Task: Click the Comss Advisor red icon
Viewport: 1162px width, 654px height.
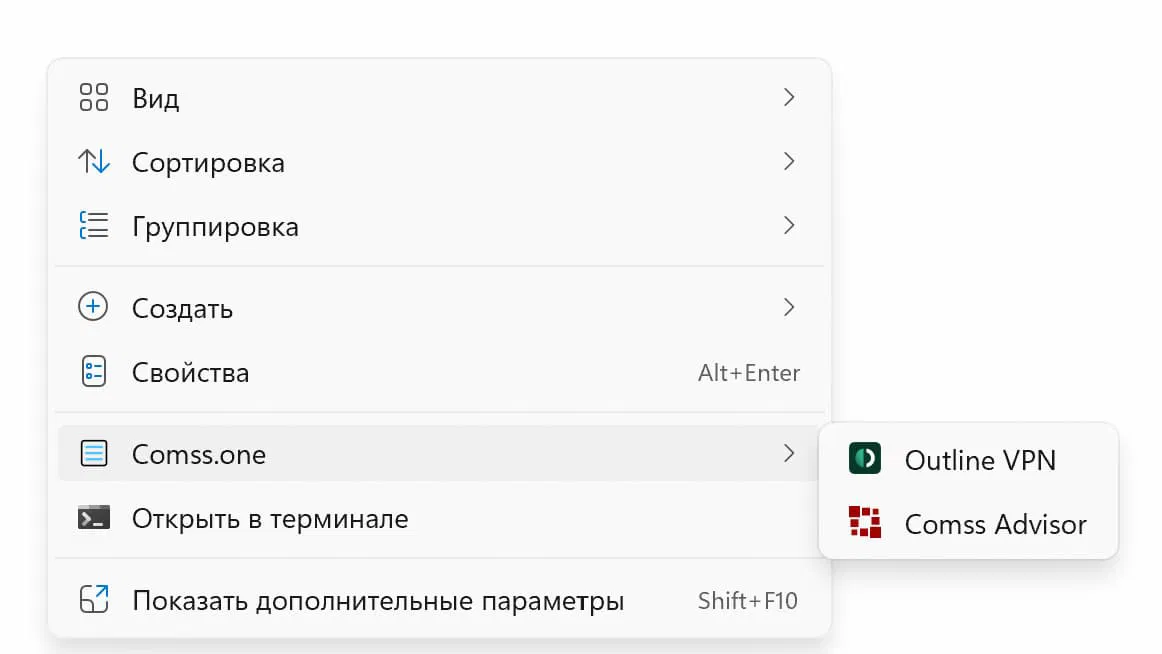Action: [x=864, y=523]
